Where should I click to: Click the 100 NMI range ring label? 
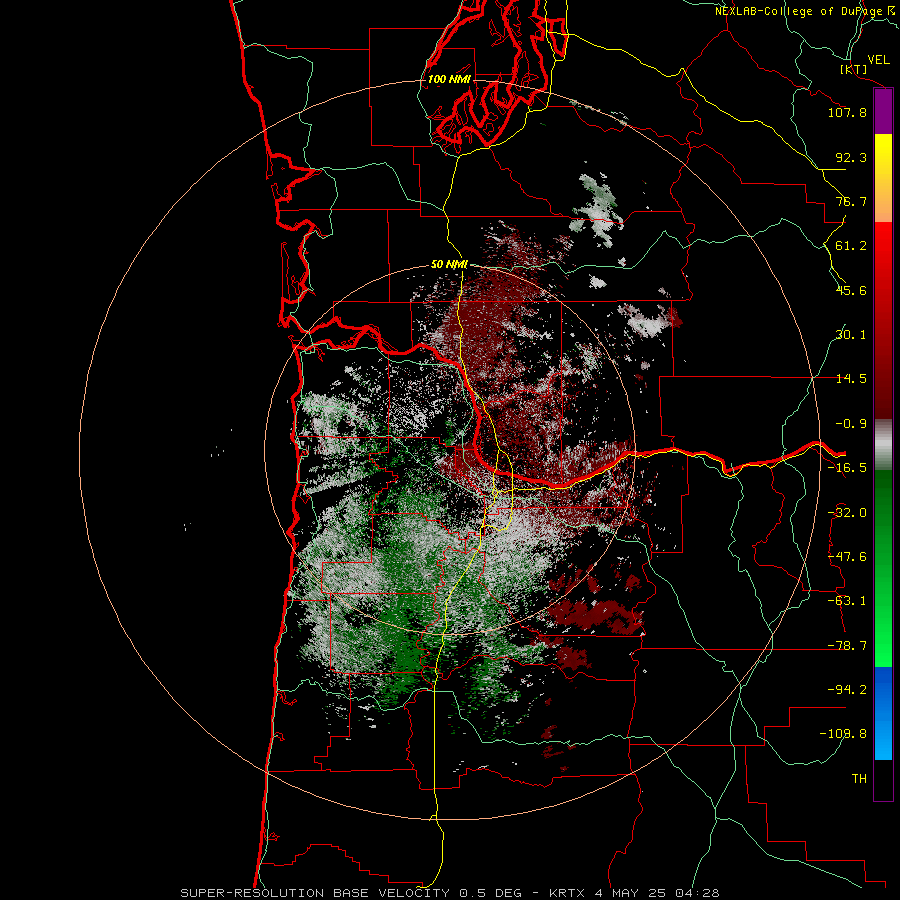(449, 79)
